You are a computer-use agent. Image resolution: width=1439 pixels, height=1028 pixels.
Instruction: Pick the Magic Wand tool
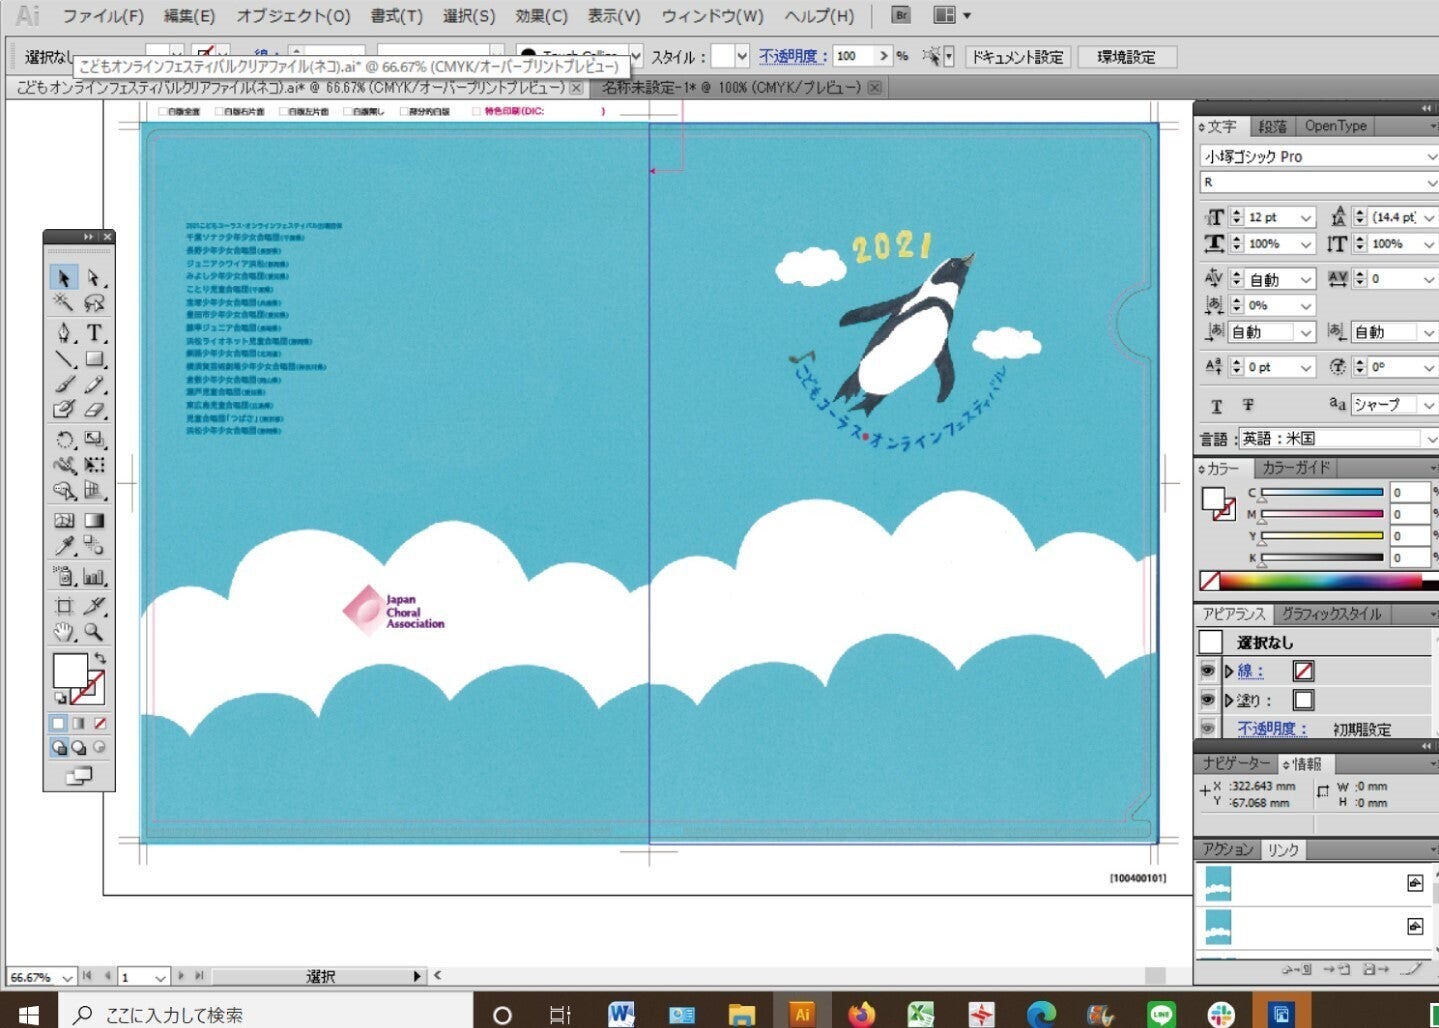click(x=64, y=303)
